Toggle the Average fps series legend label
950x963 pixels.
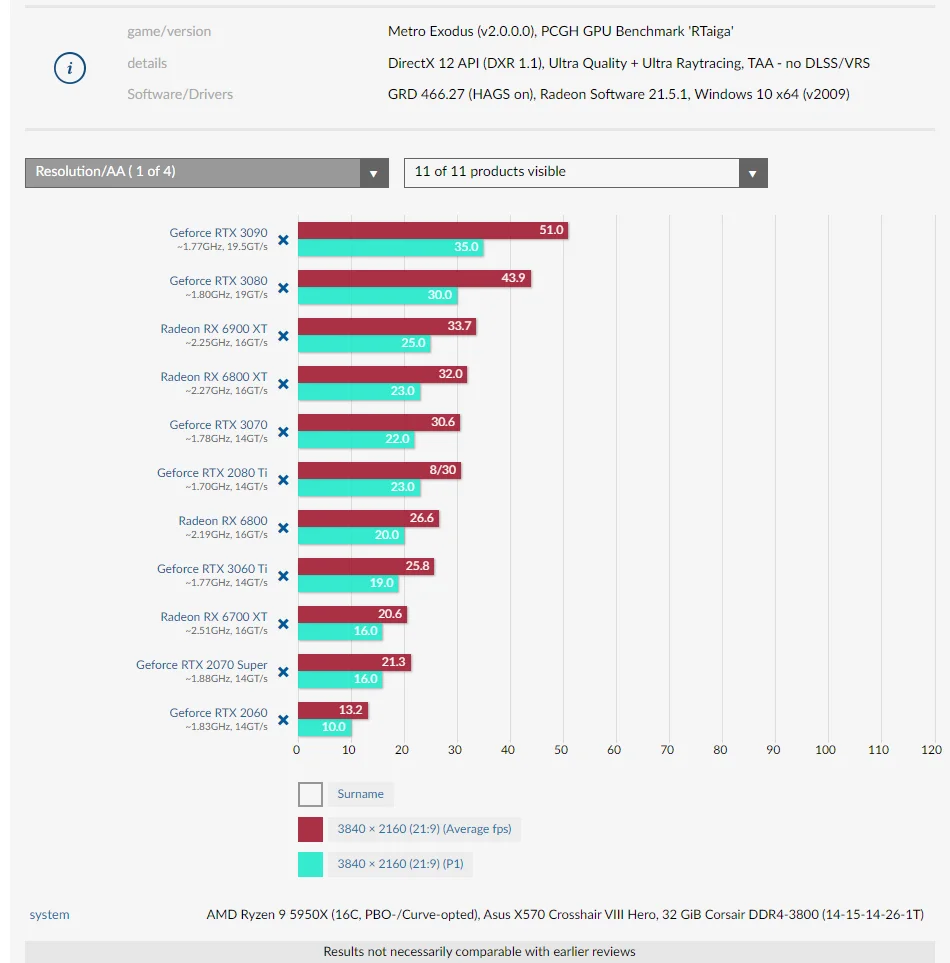pyautogui.click(x=424, y=829)
